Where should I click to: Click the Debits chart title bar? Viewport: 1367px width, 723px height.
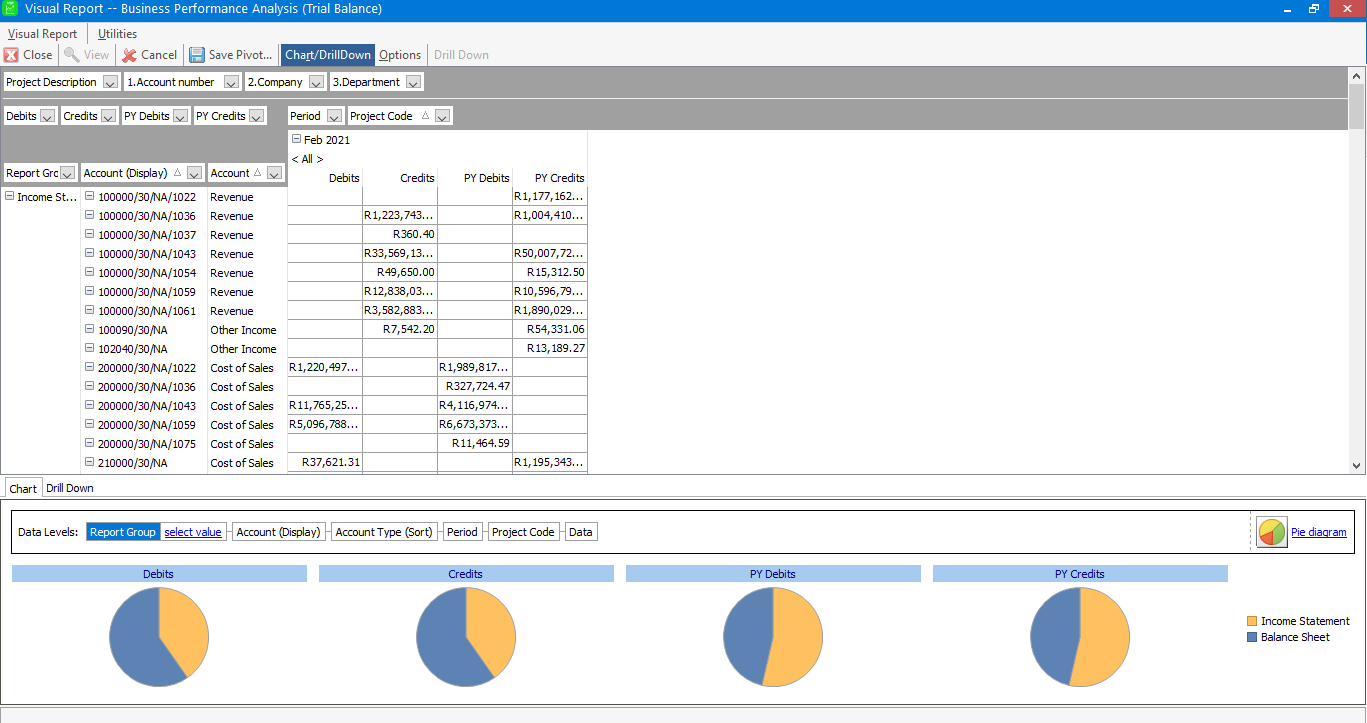pos(159,574)
